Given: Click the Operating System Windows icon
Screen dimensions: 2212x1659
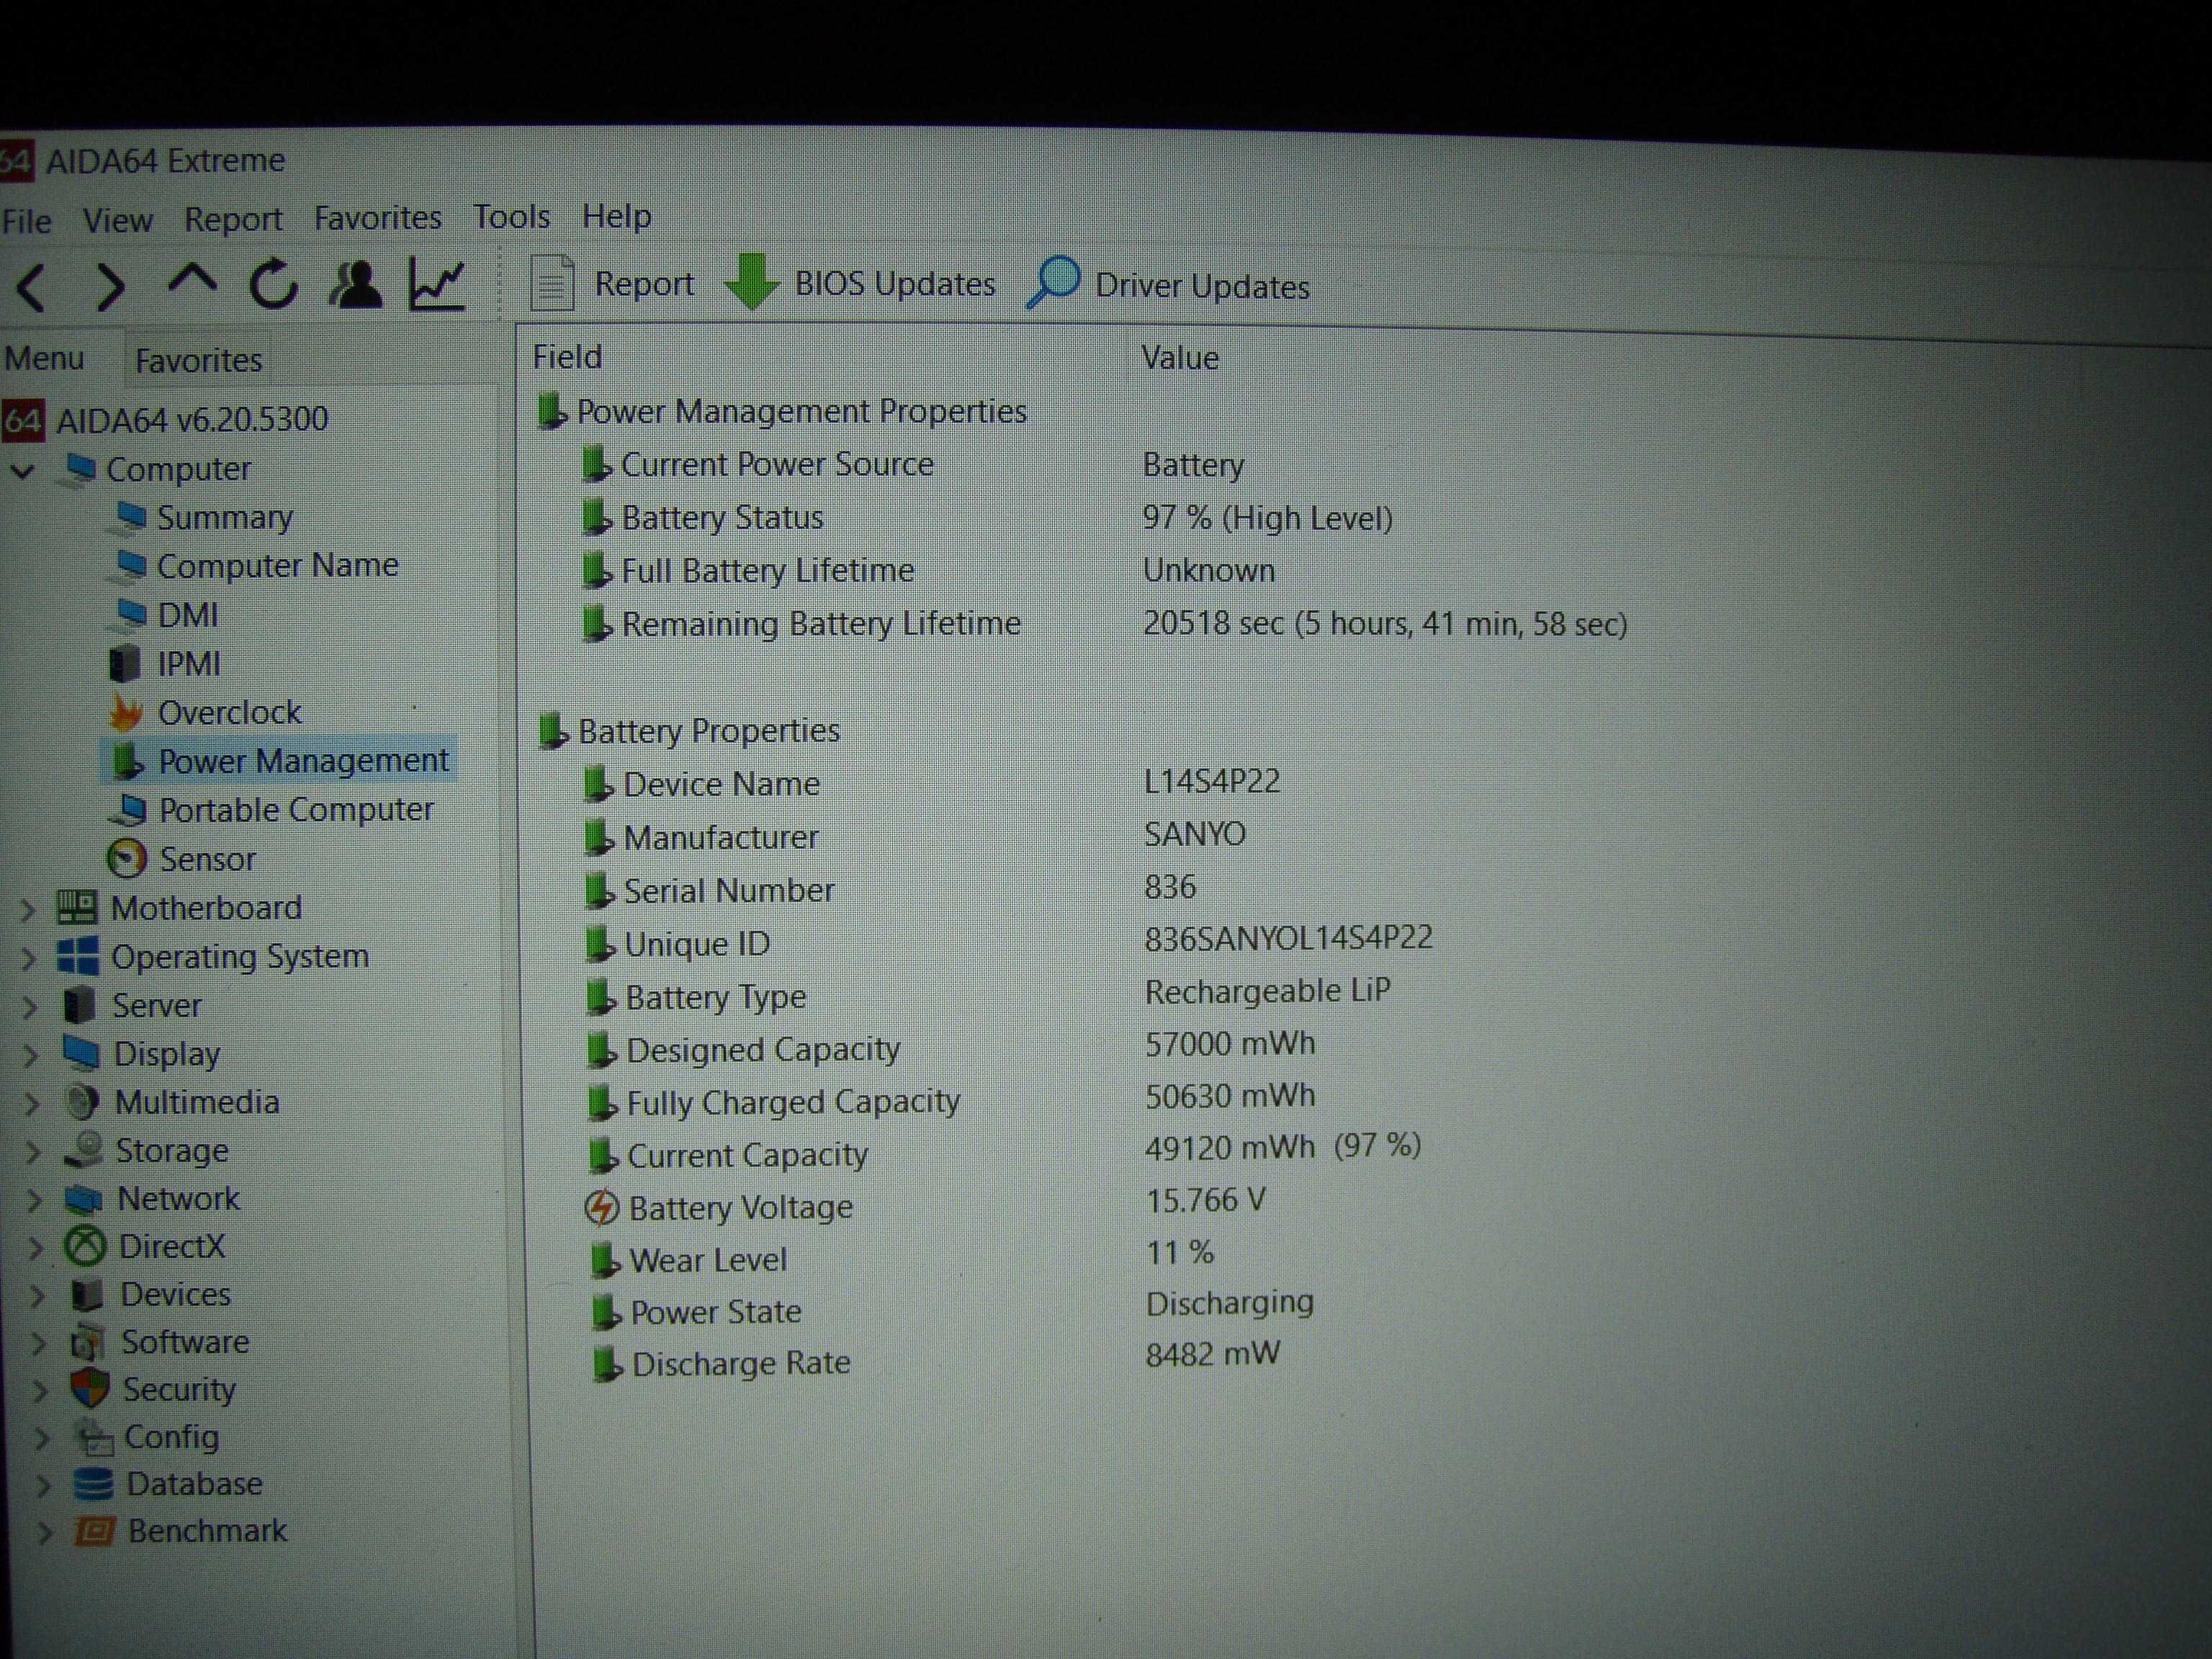Looking at the screenshot, I should (x=78, y=956).
